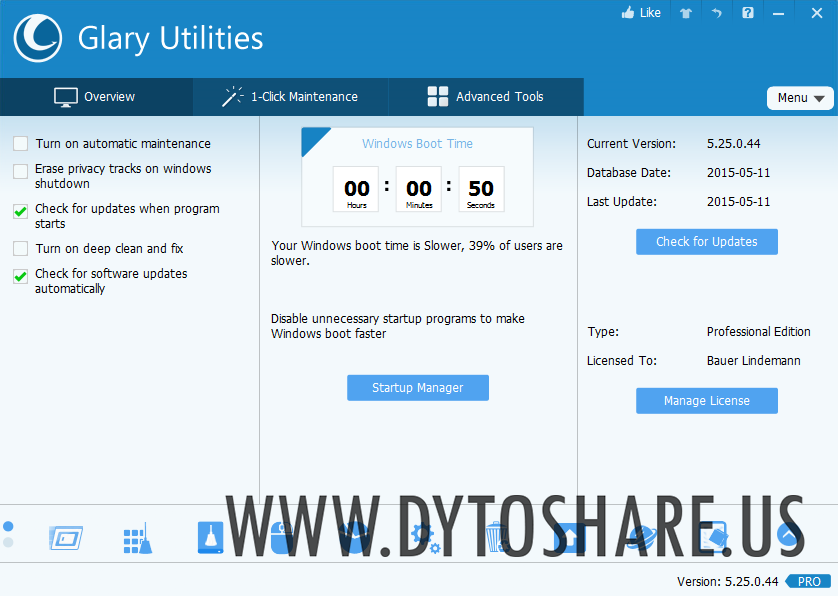
Task: Click the PRO badge in status bar
Action: point(809,582)
